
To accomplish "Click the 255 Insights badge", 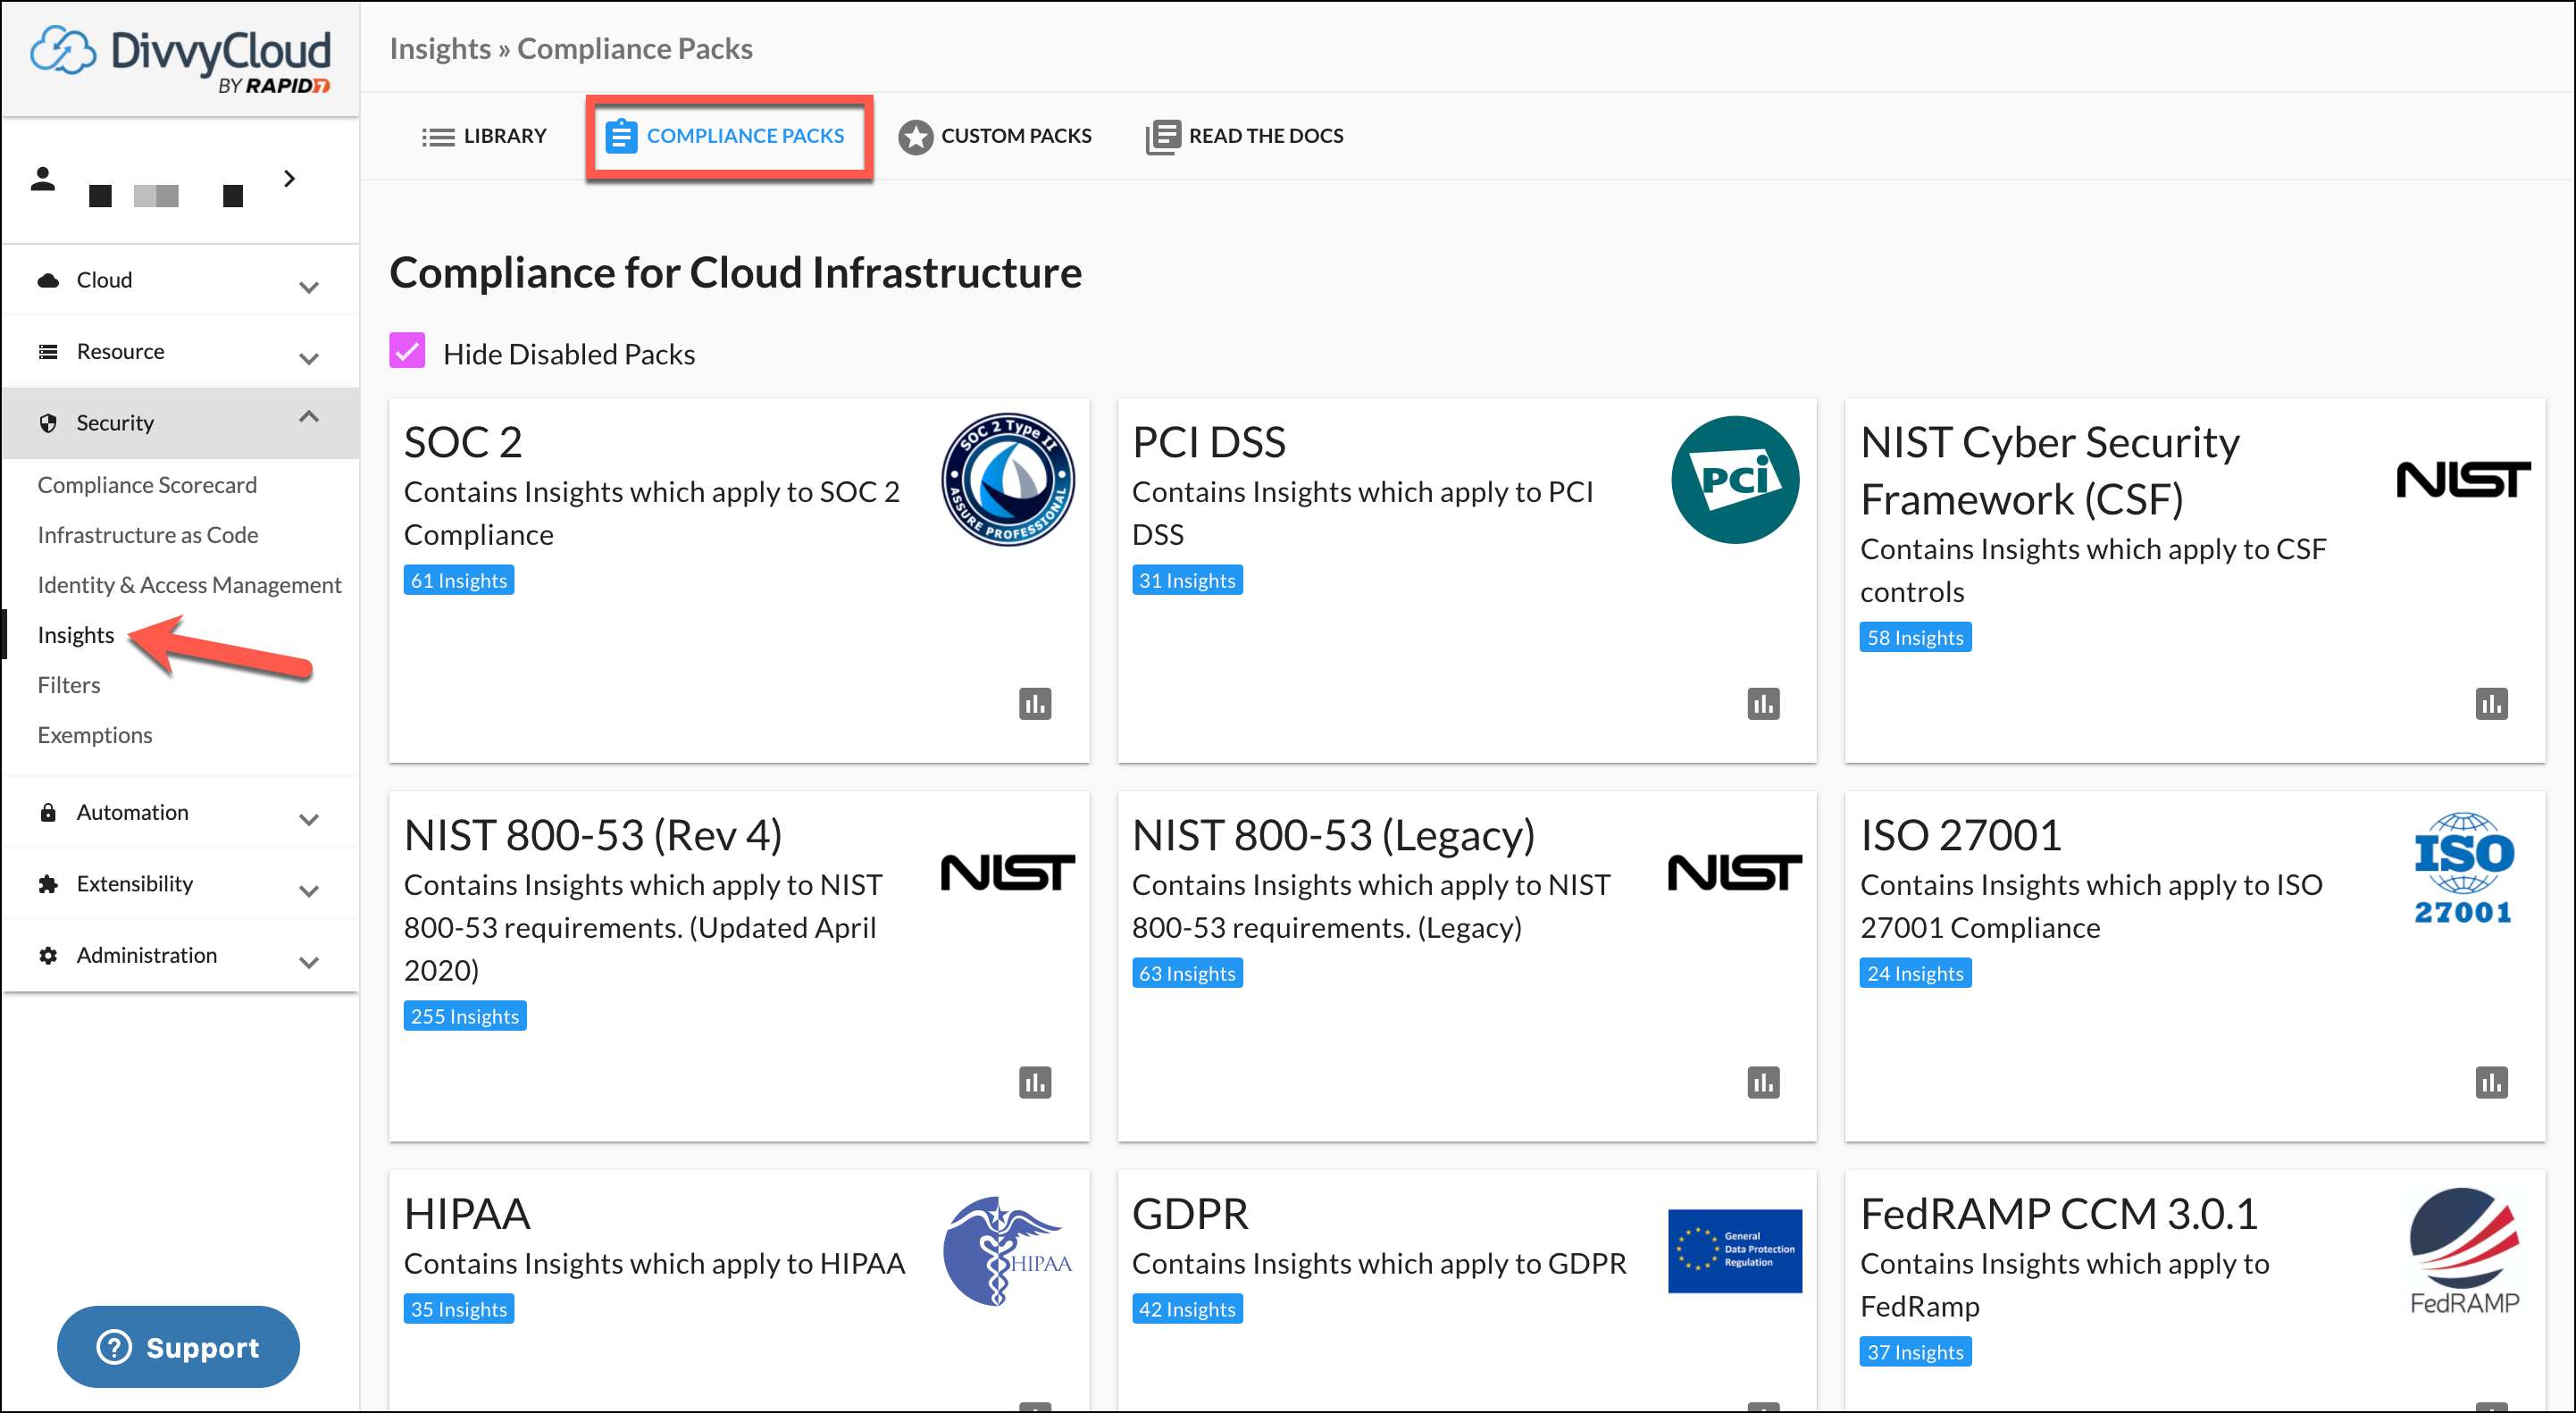I will (465, 1016).
